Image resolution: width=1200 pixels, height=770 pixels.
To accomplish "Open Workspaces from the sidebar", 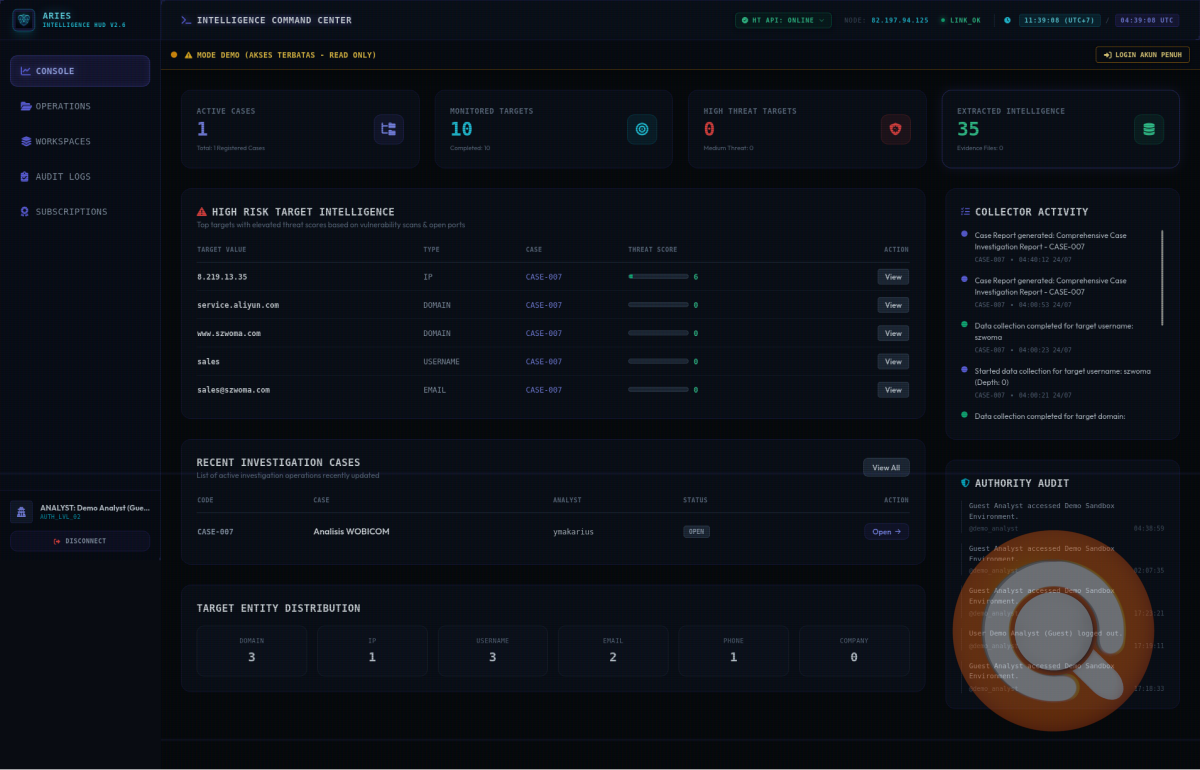I will pos(80,141).
